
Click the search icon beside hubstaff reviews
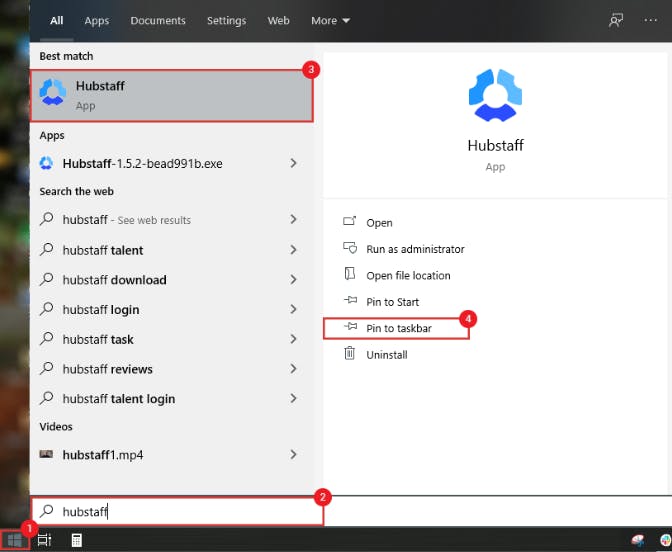pos(46,368)
